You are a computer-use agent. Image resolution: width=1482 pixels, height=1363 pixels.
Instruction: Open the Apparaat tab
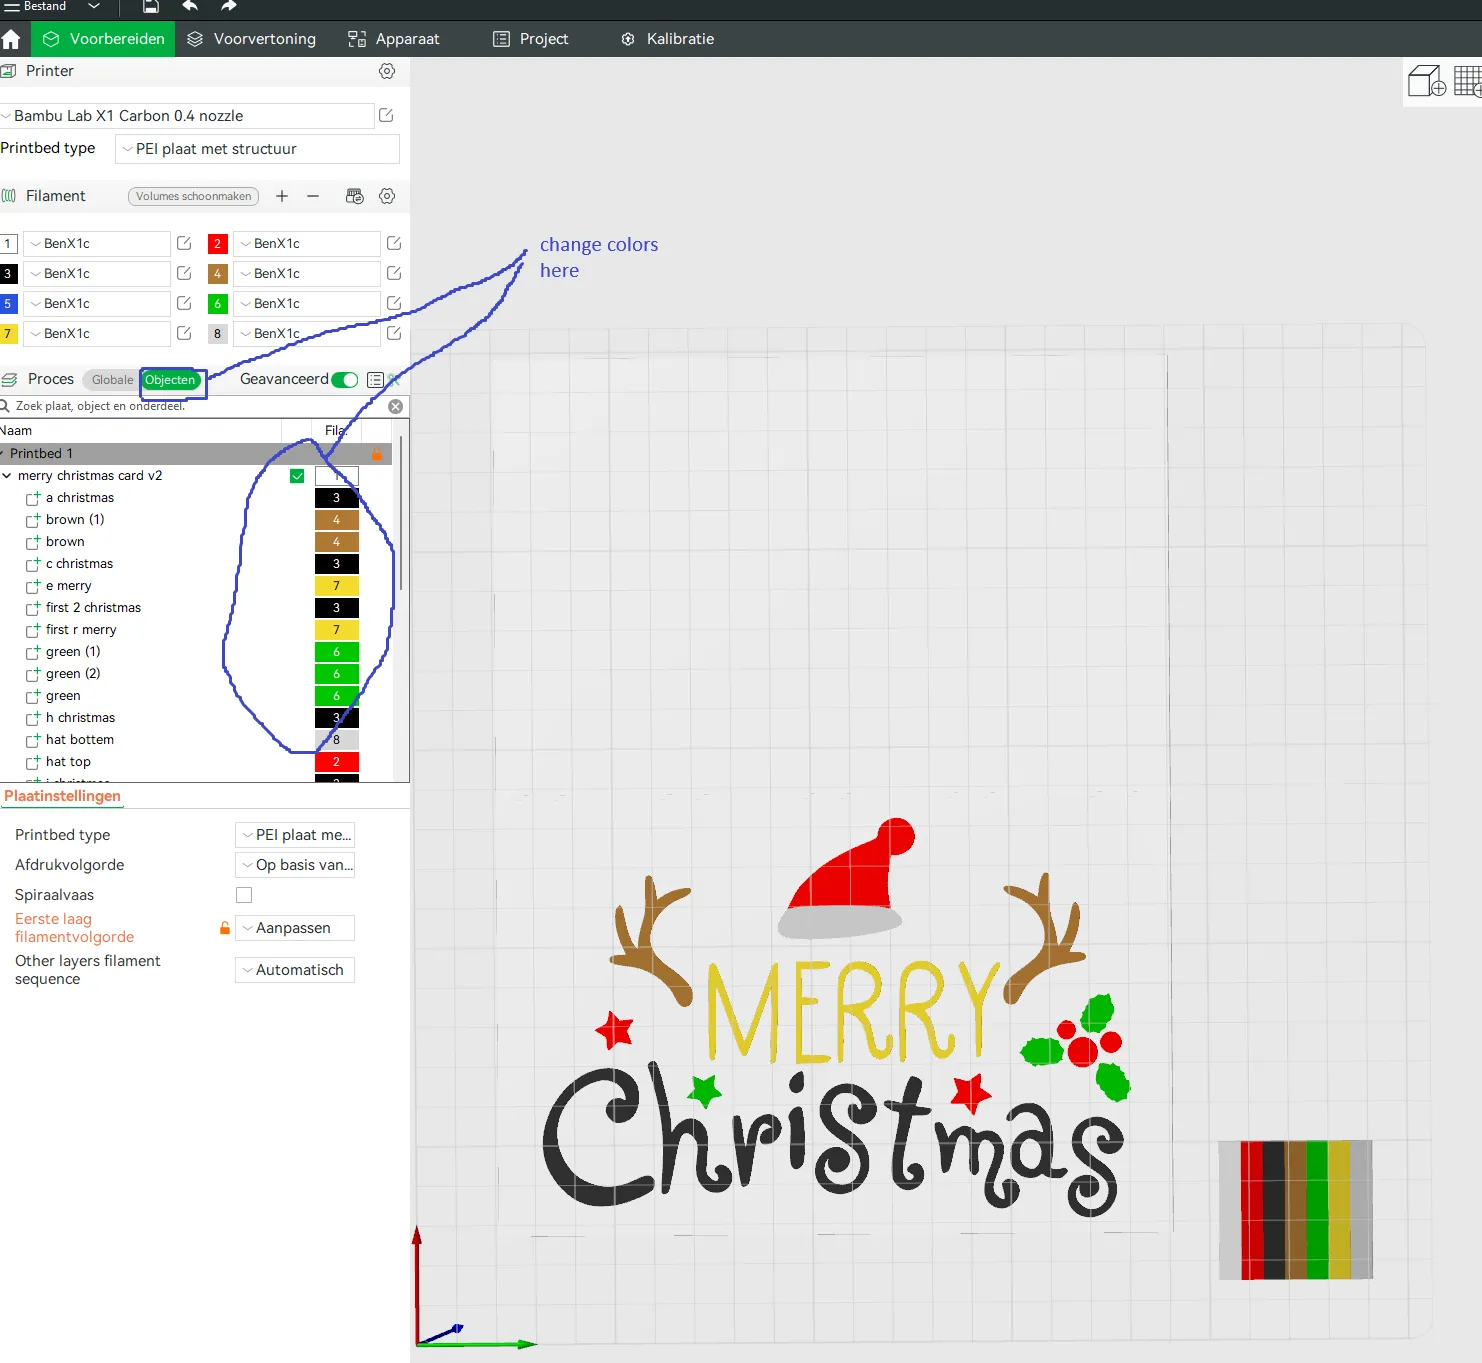click(394, 39)
